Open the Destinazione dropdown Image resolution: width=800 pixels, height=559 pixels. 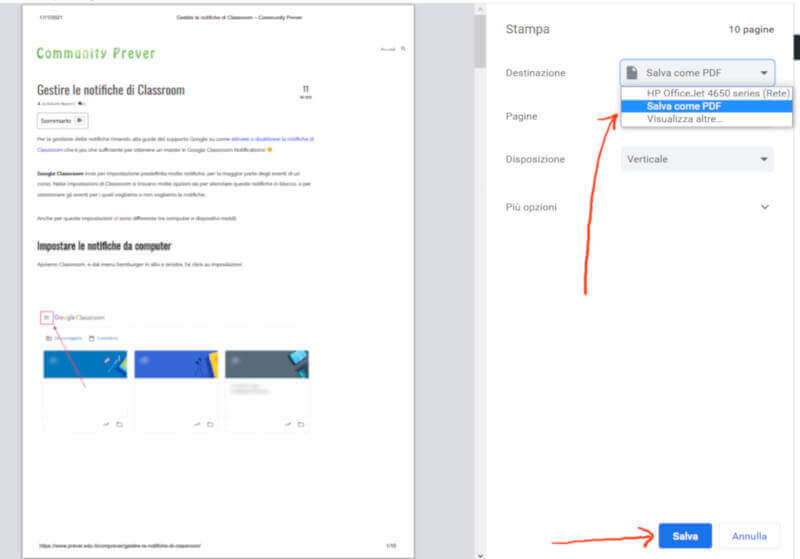[697, 73]
